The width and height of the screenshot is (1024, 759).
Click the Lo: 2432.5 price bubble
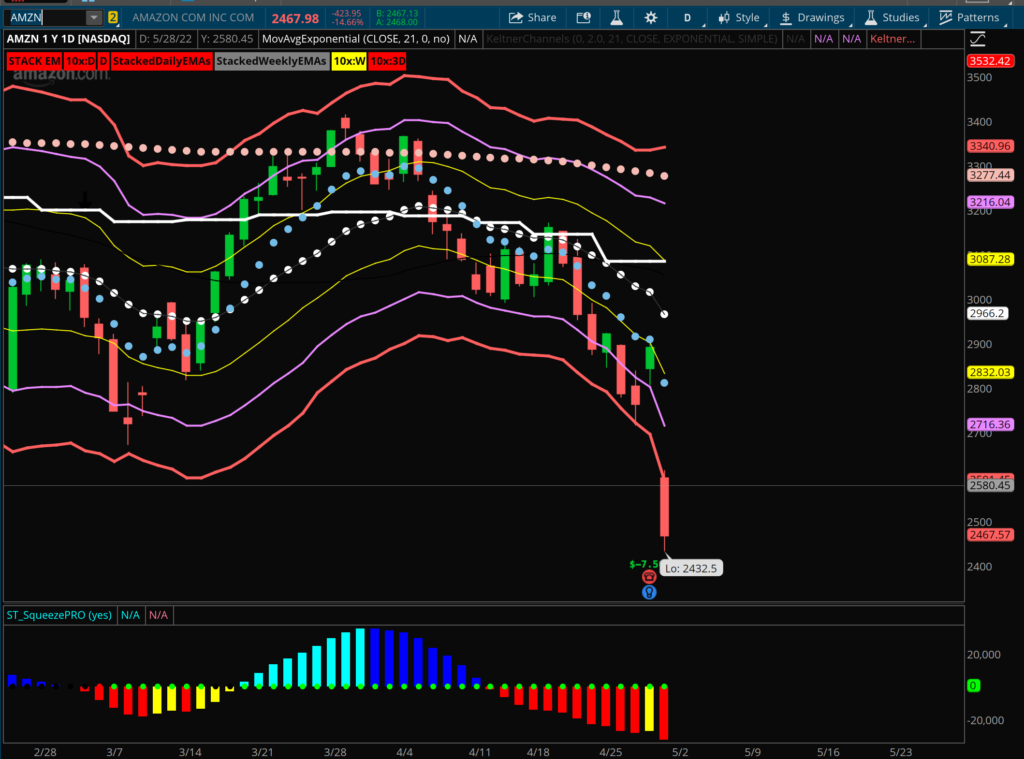click(x=691, y=568)
